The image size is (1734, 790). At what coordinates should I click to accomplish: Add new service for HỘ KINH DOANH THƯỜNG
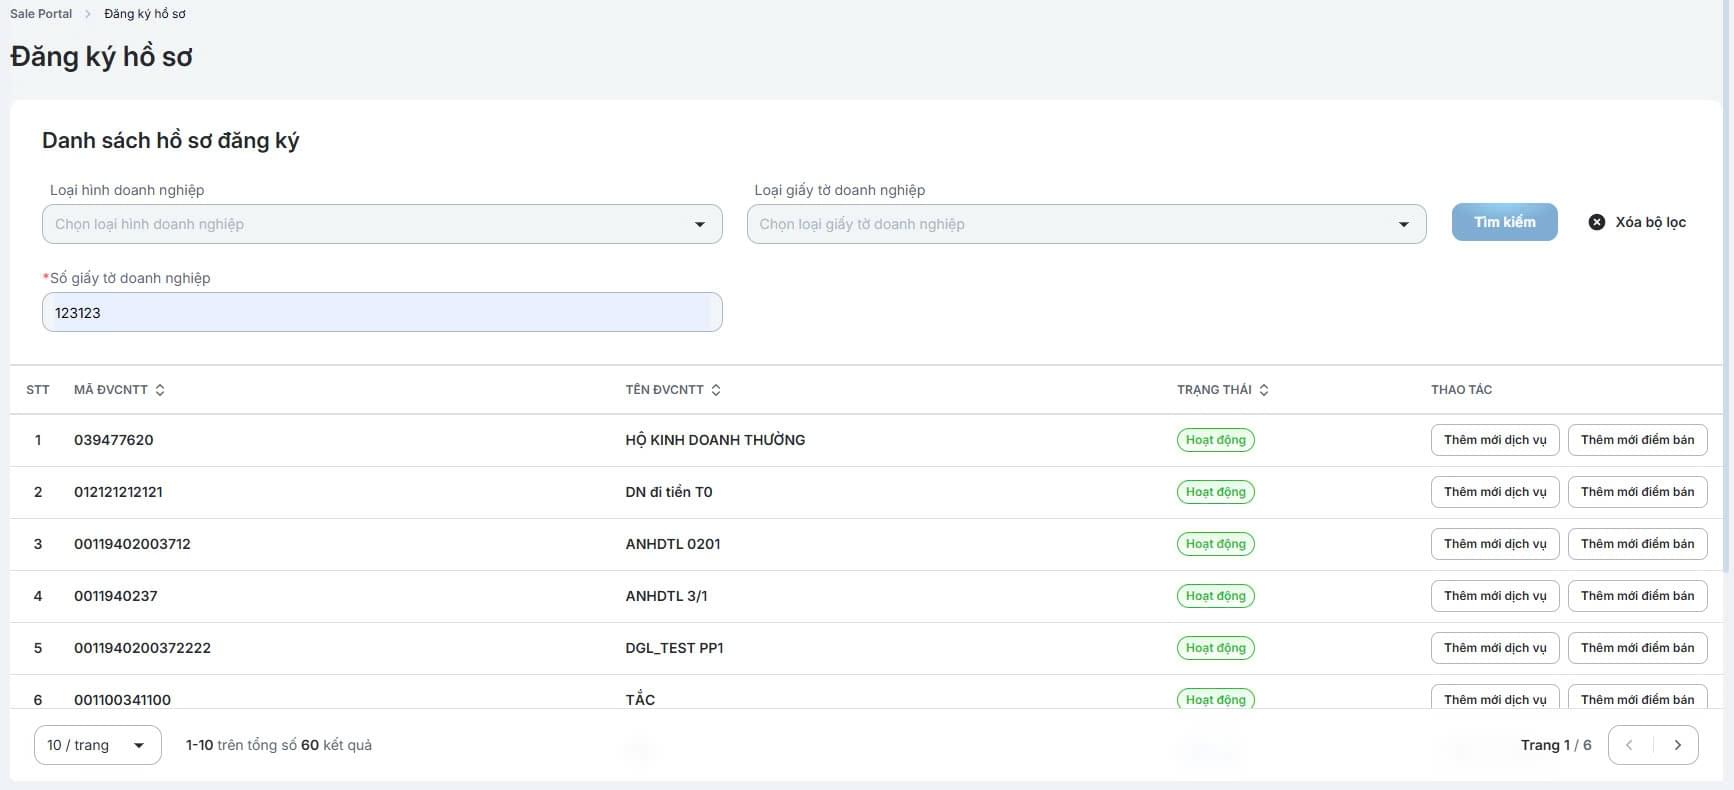tap(1494, 440)
